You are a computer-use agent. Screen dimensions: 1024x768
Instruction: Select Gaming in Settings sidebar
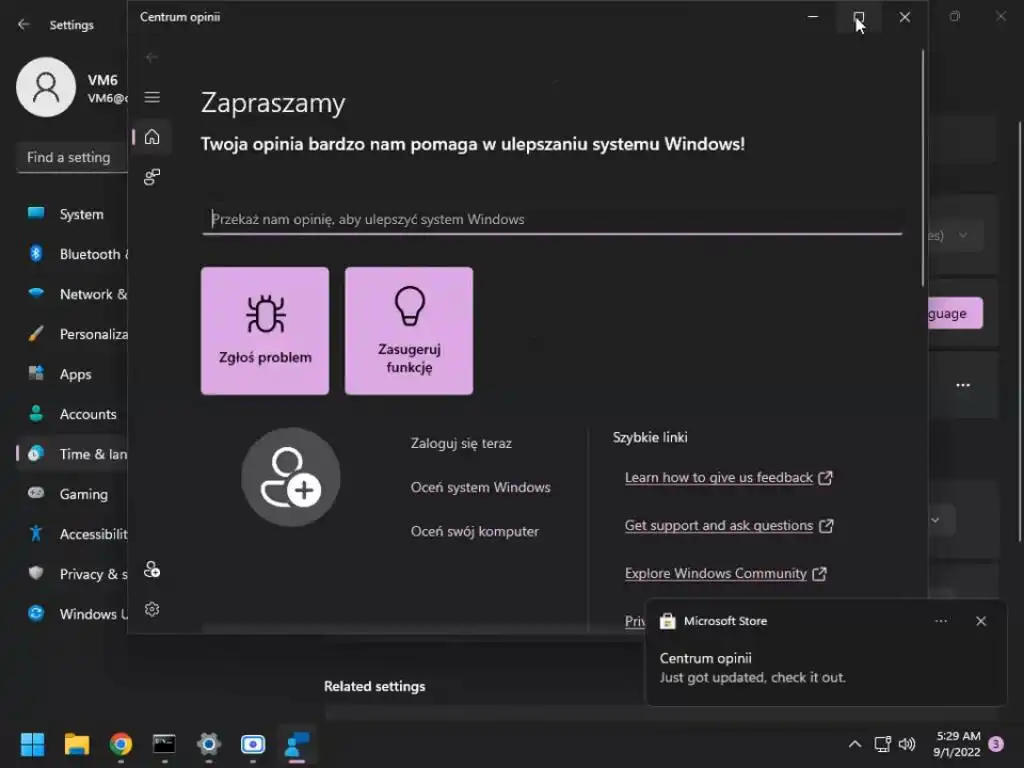[x=72, y=494]
